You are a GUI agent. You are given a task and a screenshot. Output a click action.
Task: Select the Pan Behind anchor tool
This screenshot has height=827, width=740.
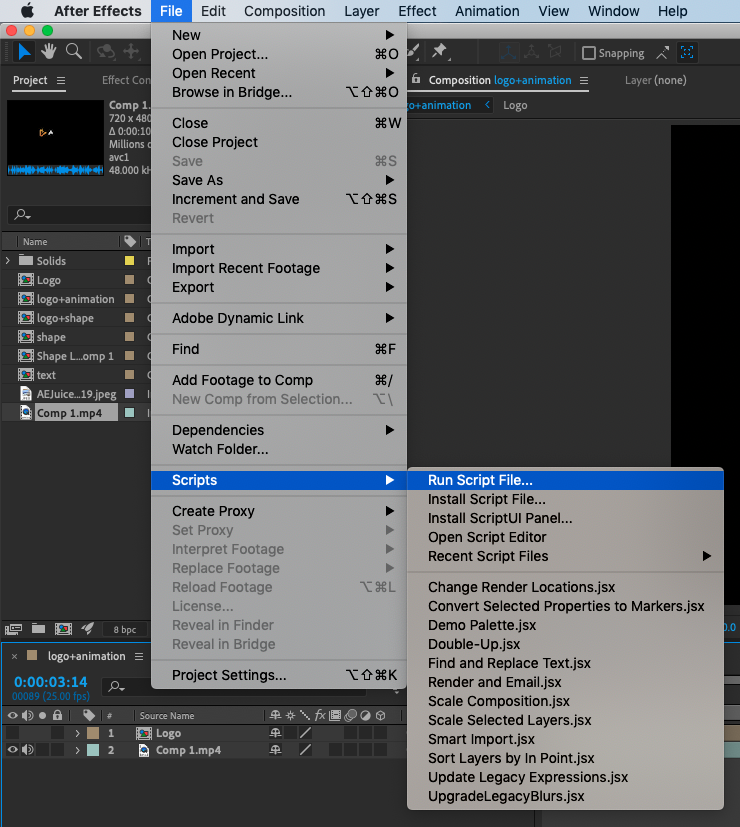click(131, 52)
